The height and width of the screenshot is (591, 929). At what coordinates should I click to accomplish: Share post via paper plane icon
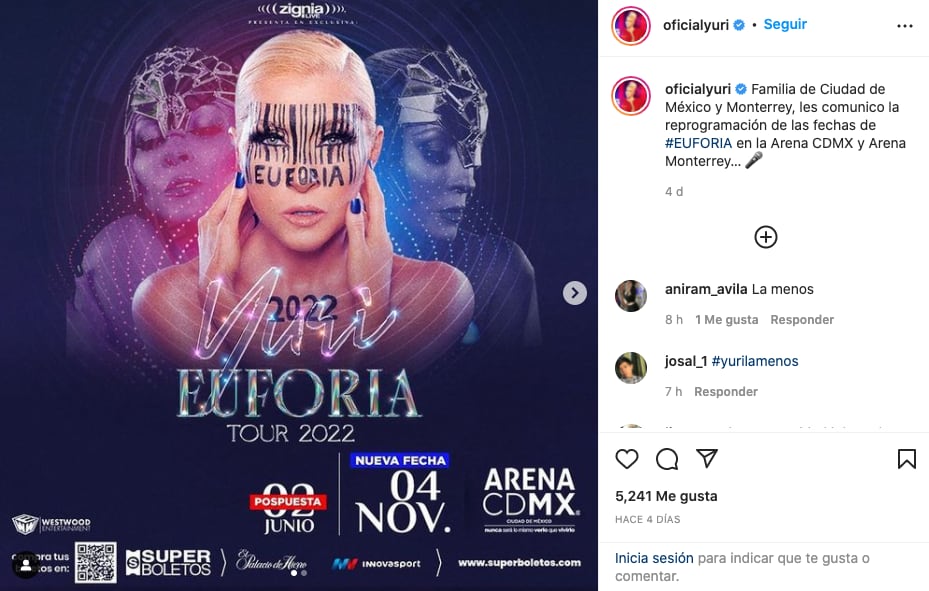pos(707,458)
